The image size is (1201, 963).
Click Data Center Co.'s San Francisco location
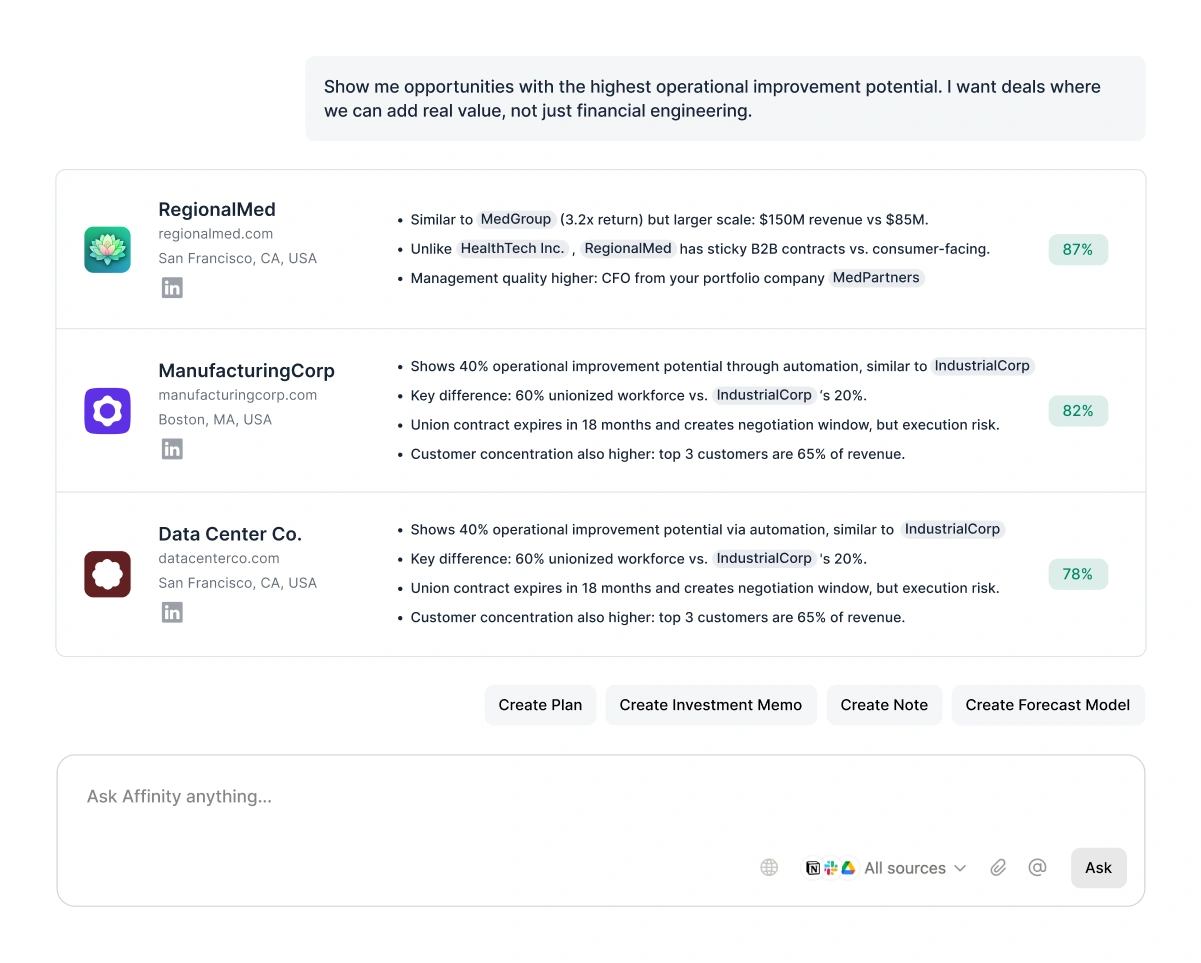pyautogui.click(x=238, y=583)
